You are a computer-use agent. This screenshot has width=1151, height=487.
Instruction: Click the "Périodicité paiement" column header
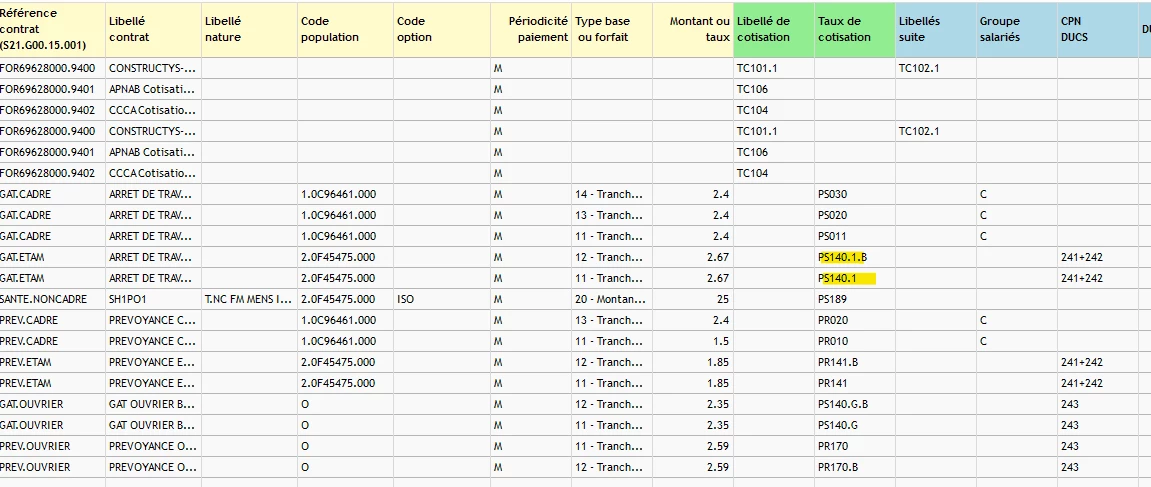click(531, 29)
